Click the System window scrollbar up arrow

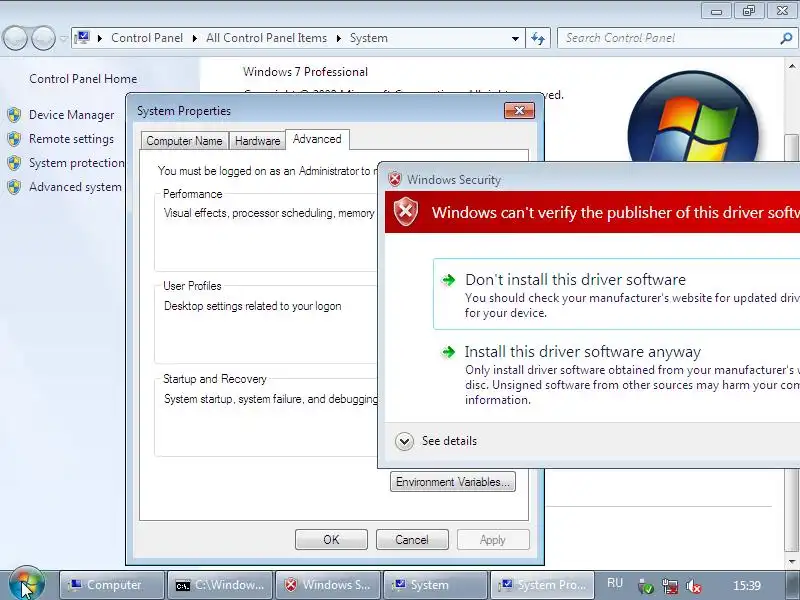pyautogui.click(x=792, y=66)
